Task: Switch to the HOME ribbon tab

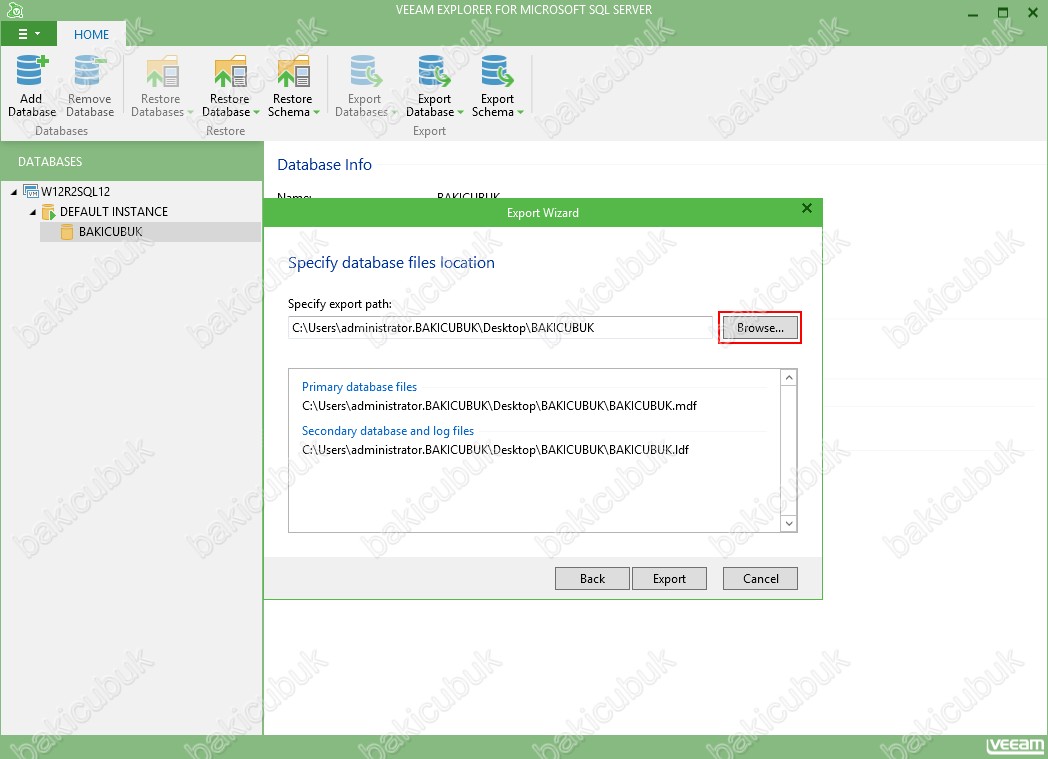Action: pyautogui.click(x=92, y=34)
